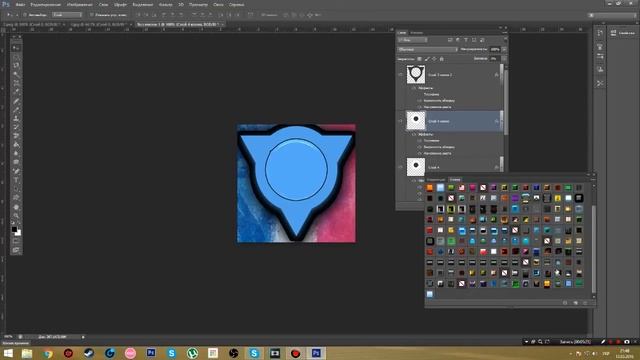640x360 pixels.
Task: Select the Eyedropper tool
Action: (x=16, y=92)
